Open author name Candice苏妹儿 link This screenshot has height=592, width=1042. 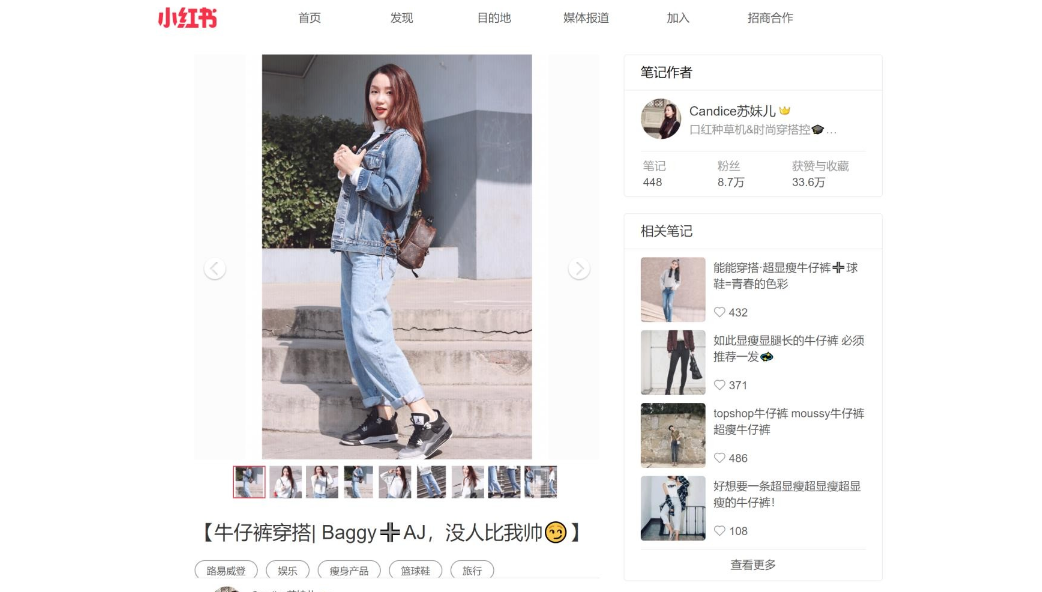732,111
